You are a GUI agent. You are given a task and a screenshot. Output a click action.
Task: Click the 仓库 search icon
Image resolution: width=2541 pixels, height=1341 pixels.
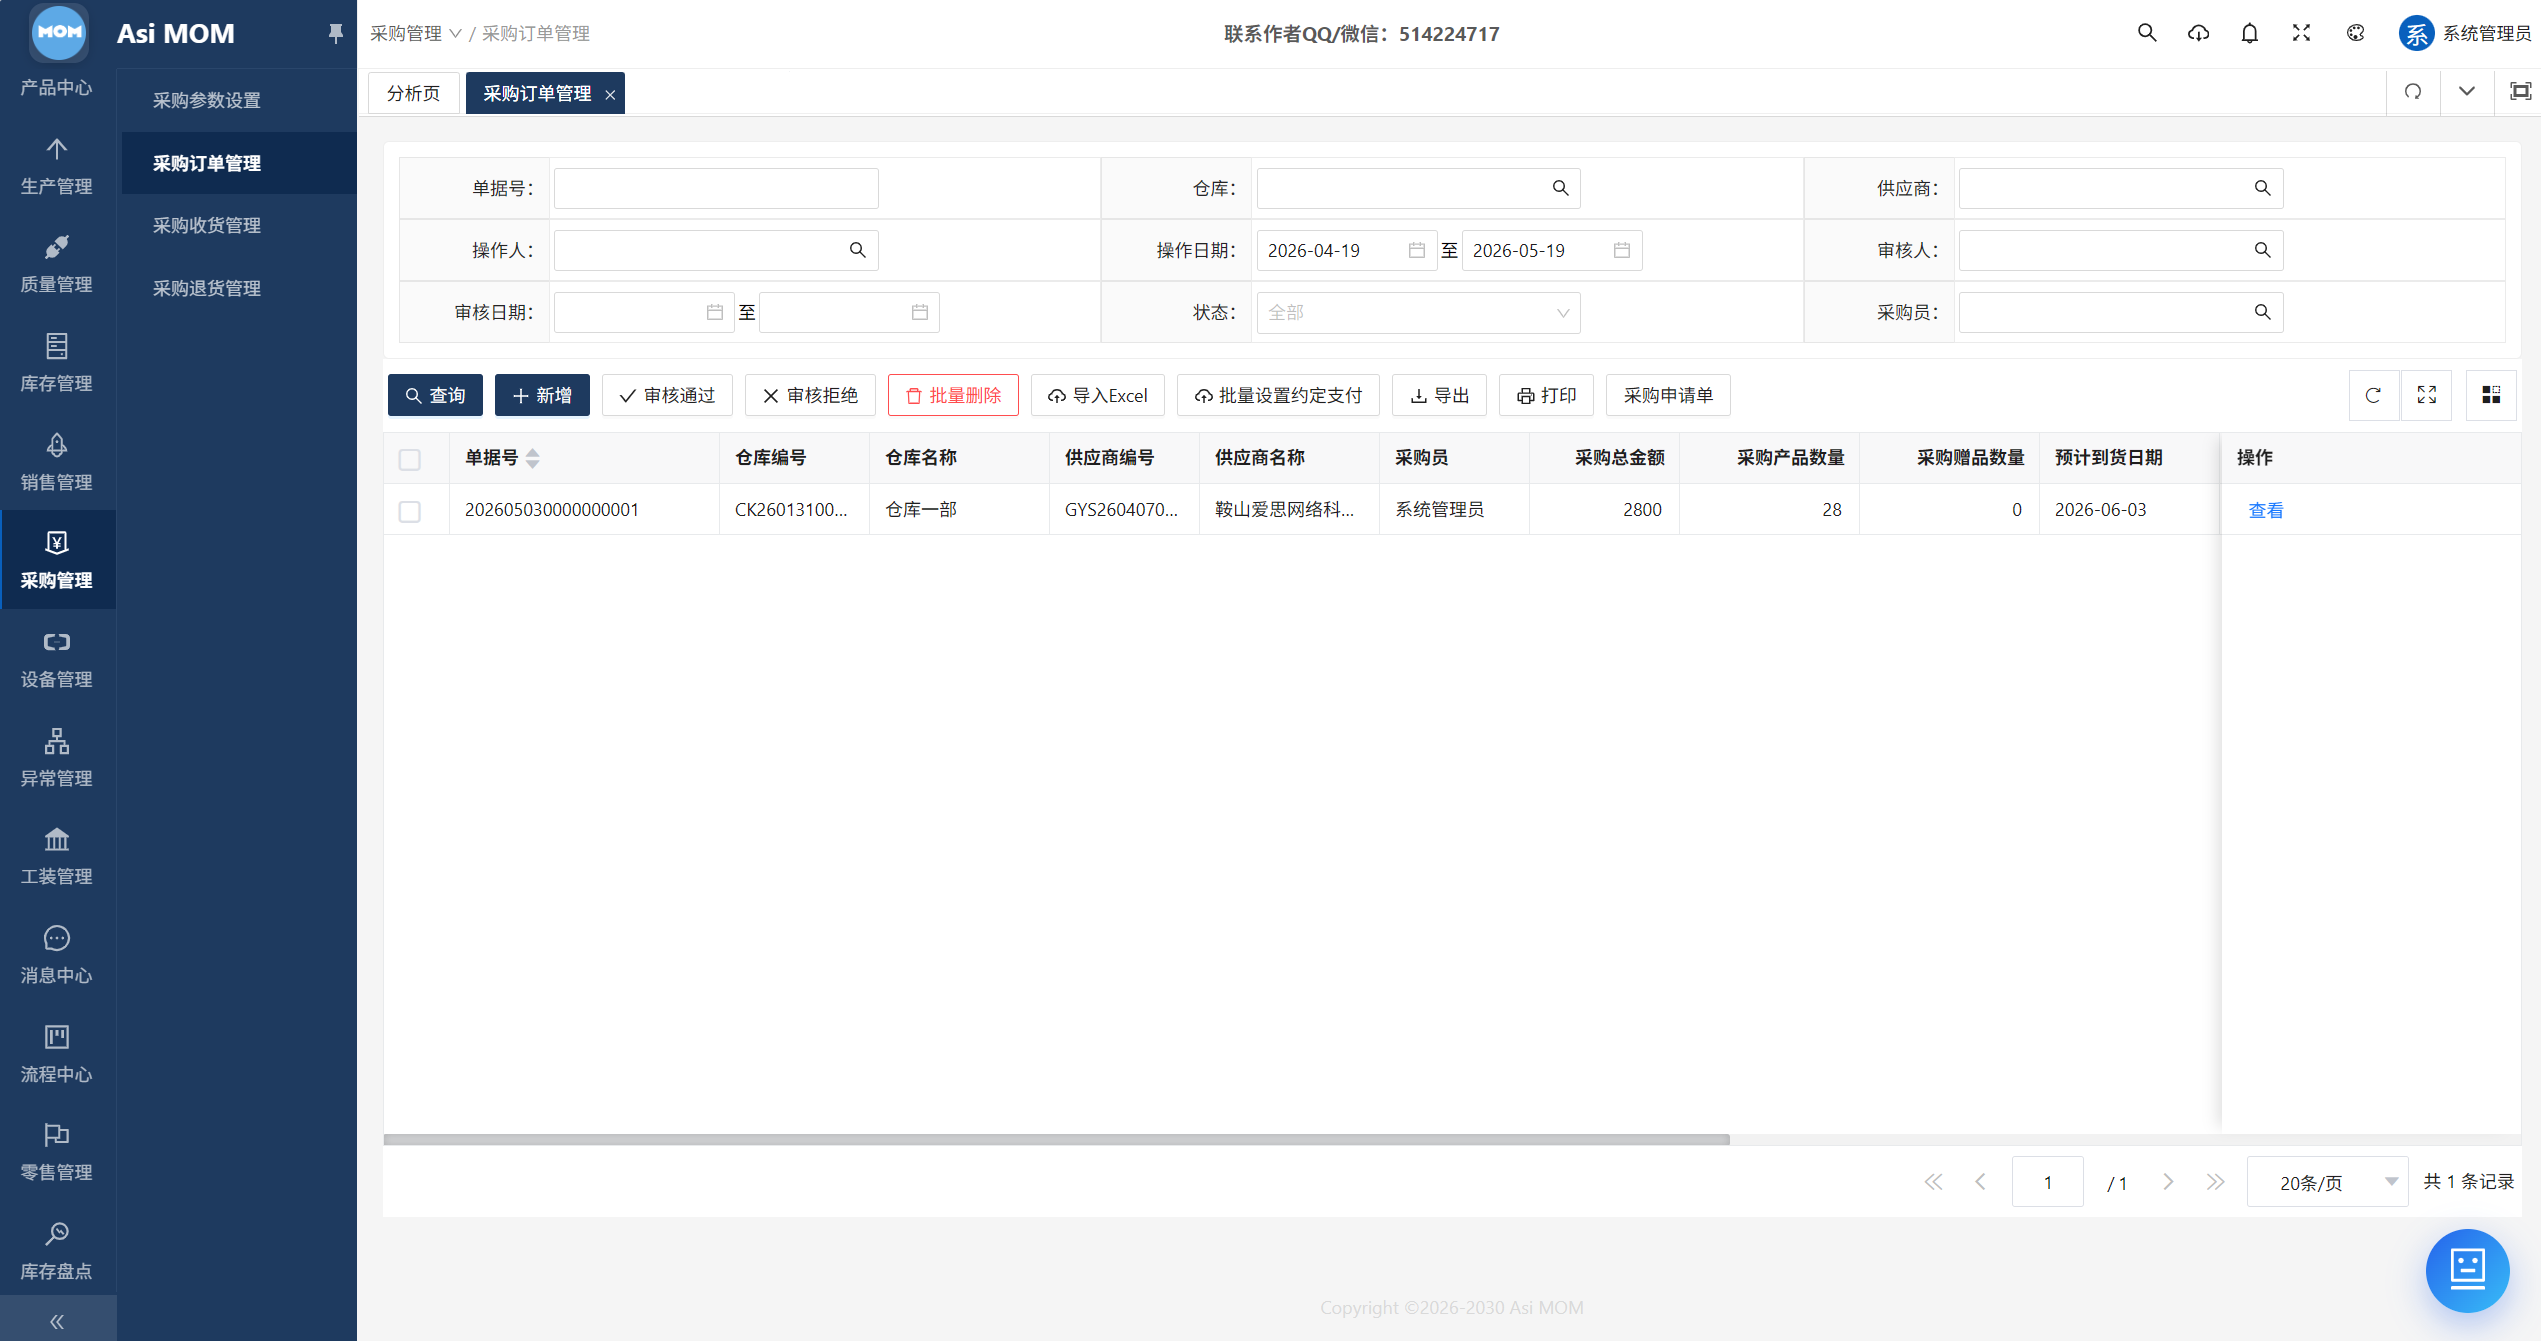(1560, 188)
